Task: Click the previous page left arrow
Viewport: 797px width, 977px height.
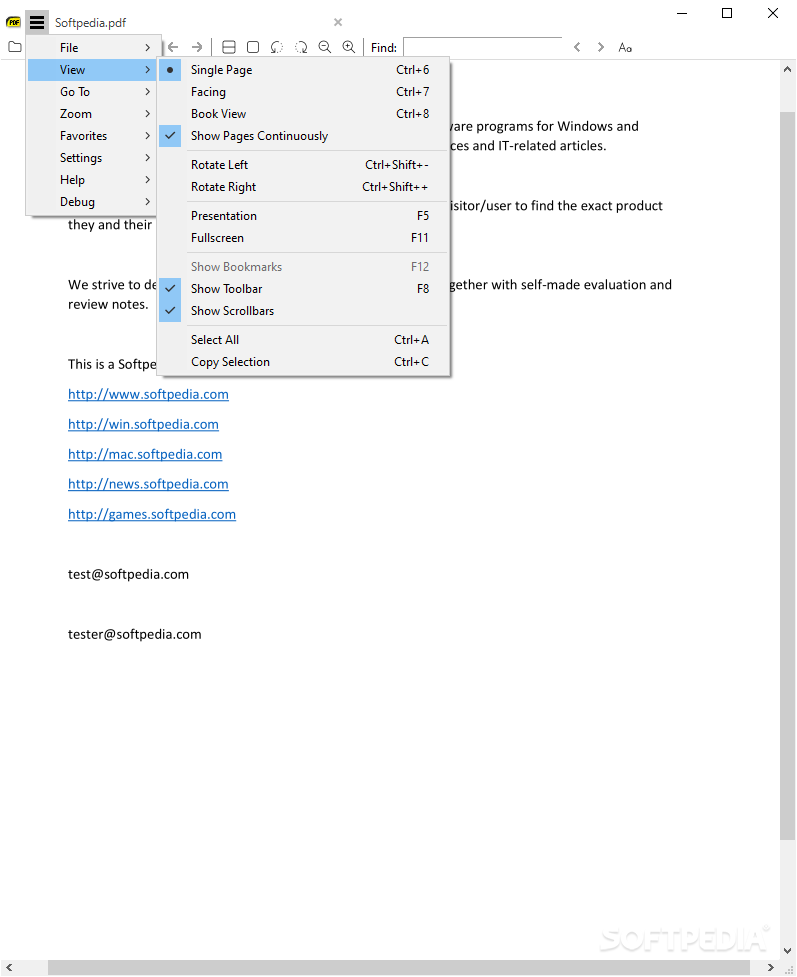Action: tap(173, 47)
